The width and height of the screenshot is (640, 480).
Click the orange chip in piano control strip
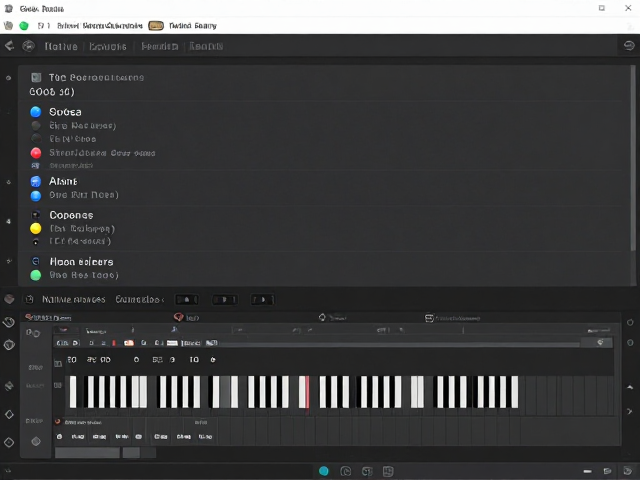pos(129,343)
